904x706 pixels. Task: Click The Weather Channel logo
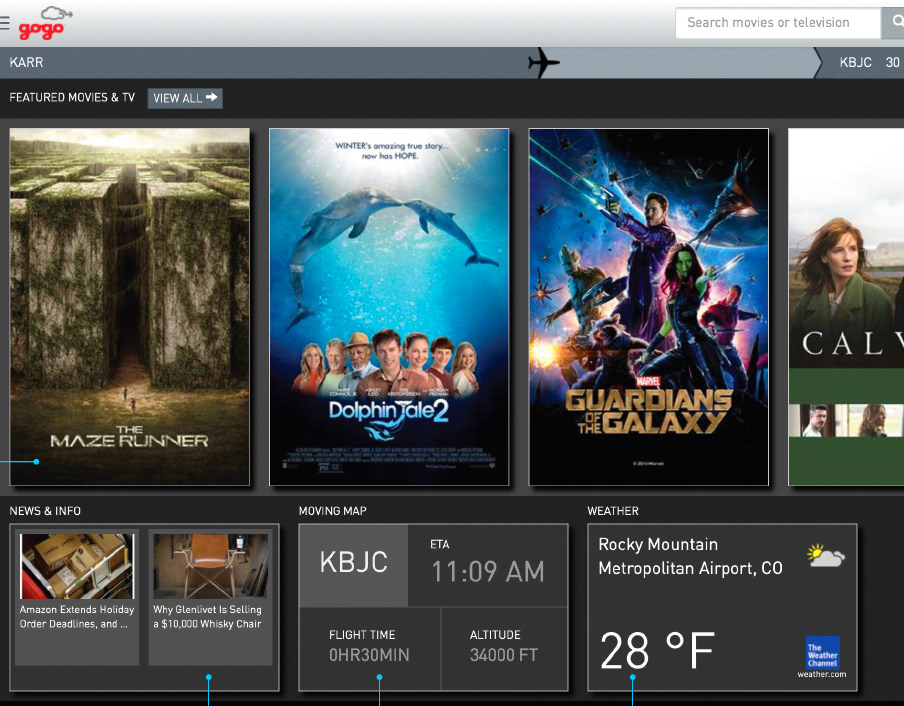coord(823,653)
